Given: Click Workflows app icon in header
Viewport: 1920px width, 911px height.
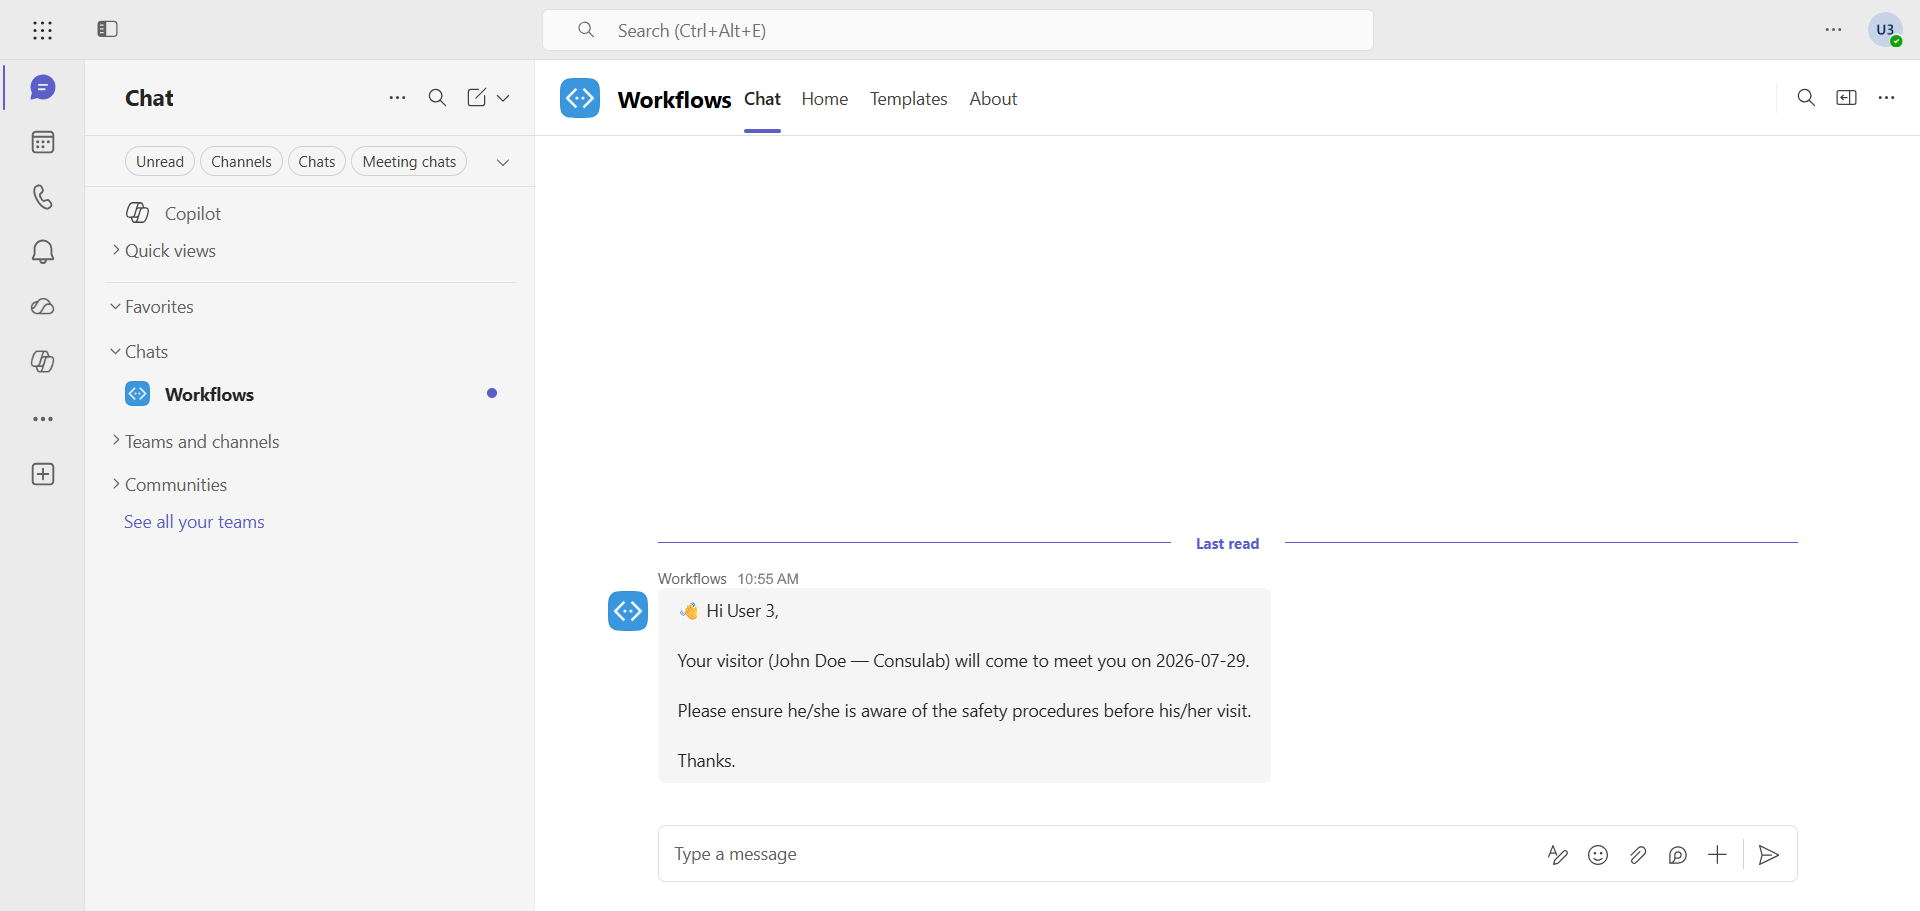Looking at the screenshot, I should (x=580, y=98).
